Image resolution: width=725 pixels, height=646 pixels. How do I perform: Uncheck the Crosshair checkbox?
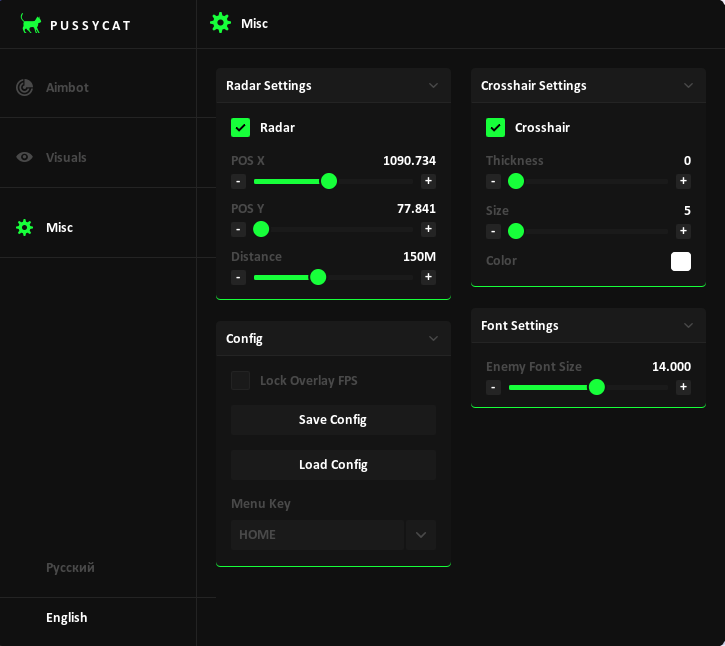click(495, 127)
